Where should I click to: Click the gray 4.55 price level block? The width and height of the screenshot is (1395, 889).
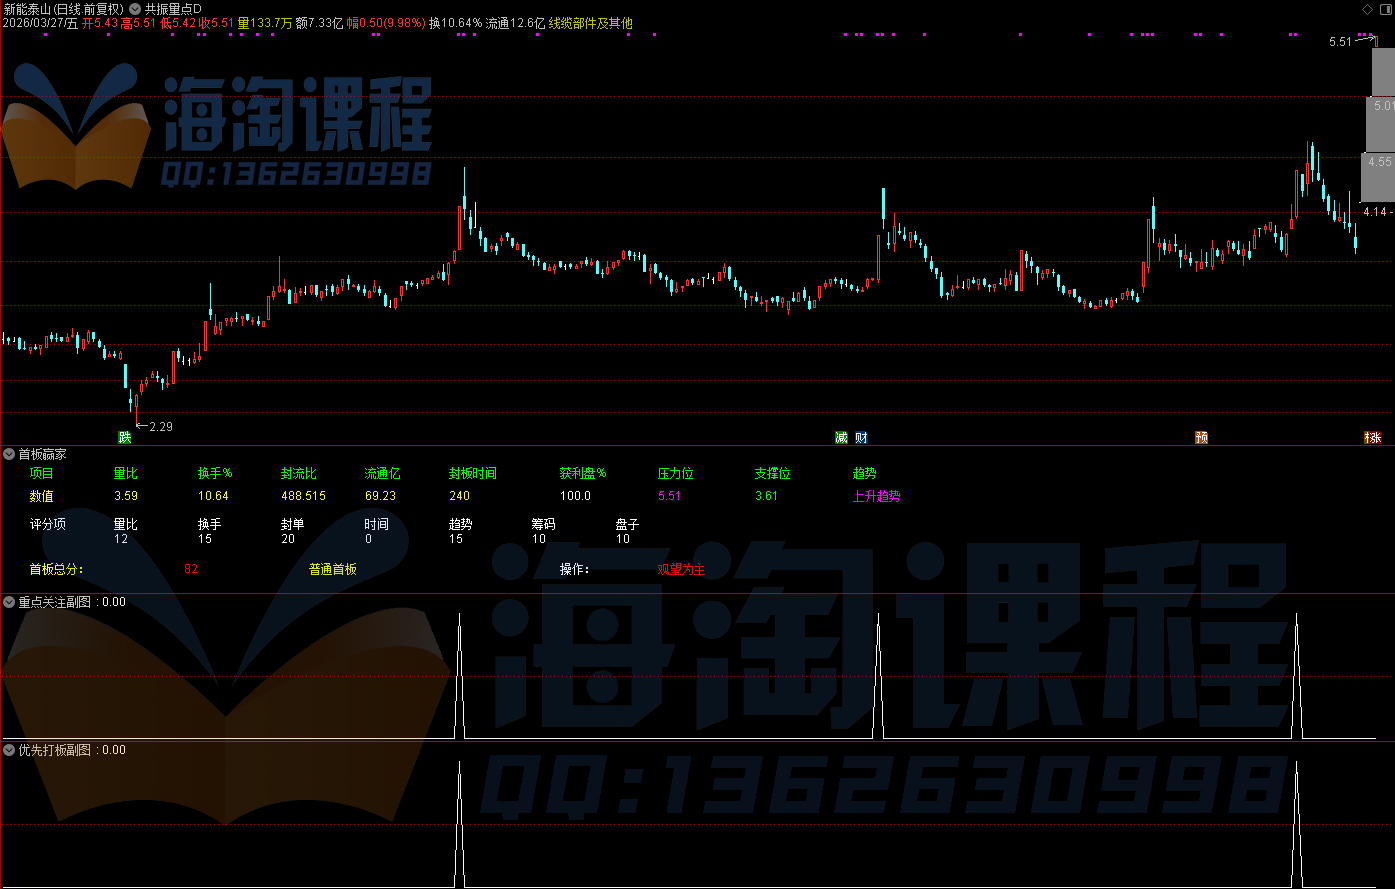[x=1378, y=162]
